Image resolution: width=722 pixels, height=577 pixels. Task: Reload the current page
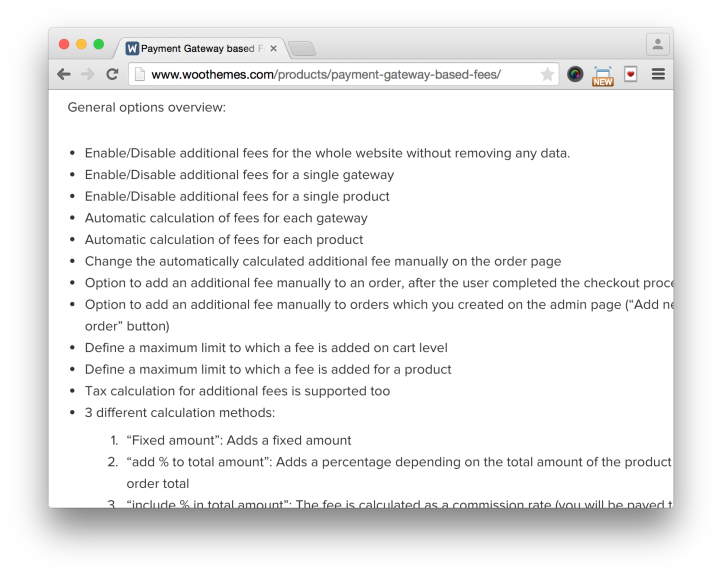point(112,74)
